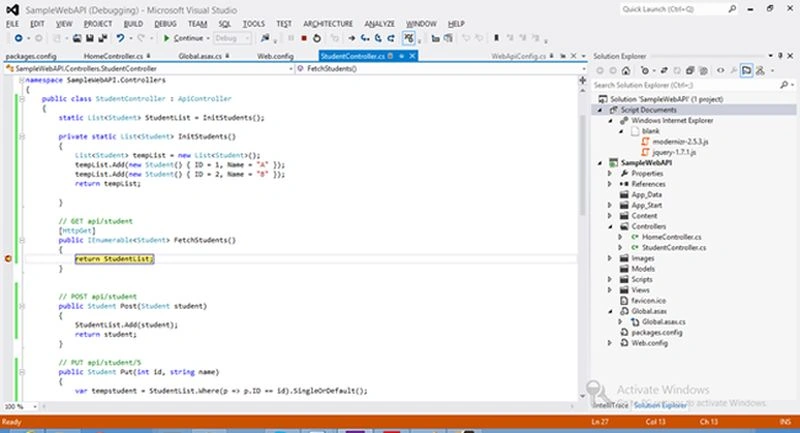The image size is (800, 433).
Task: Click the Save All toolbar icon
Action: (103, 38)
